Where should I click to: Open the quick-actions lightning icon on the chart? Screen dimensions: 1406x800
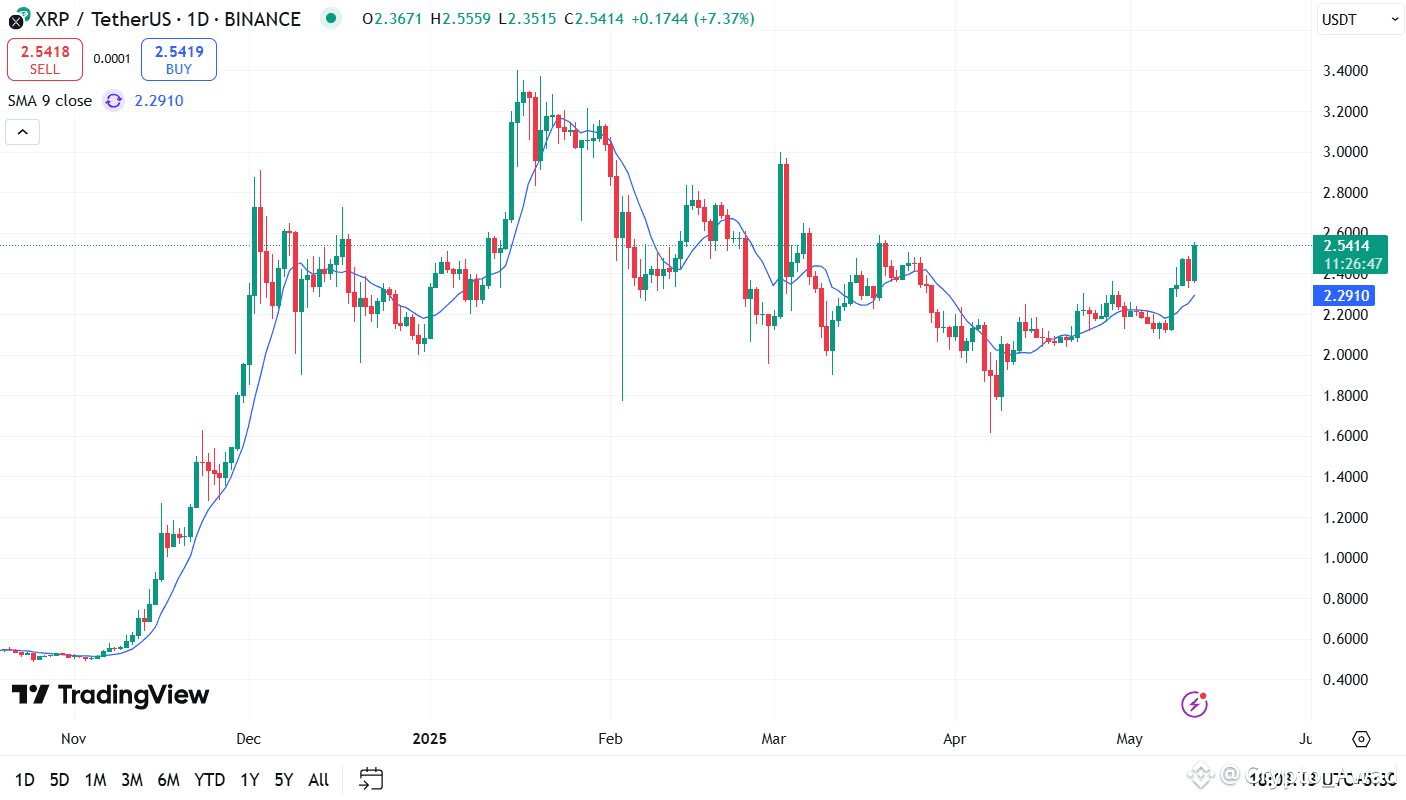click(1194, 704)
